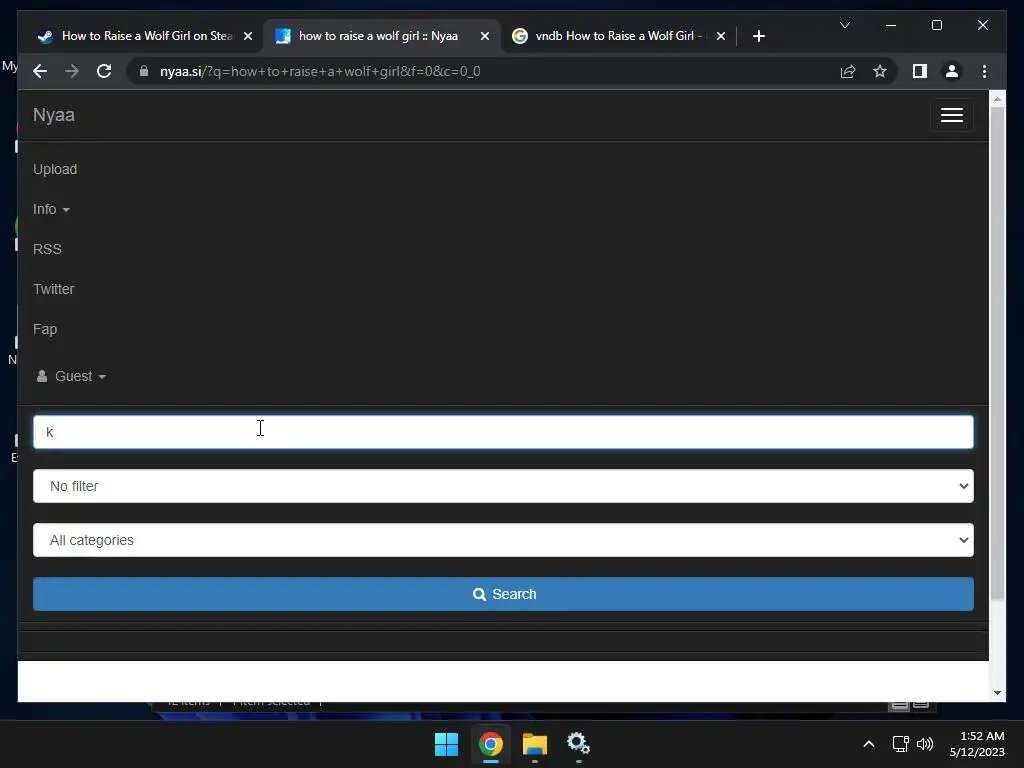Open File Explorer from the taskbar
The image size is (1024, 768).
(x=534, y=744)
